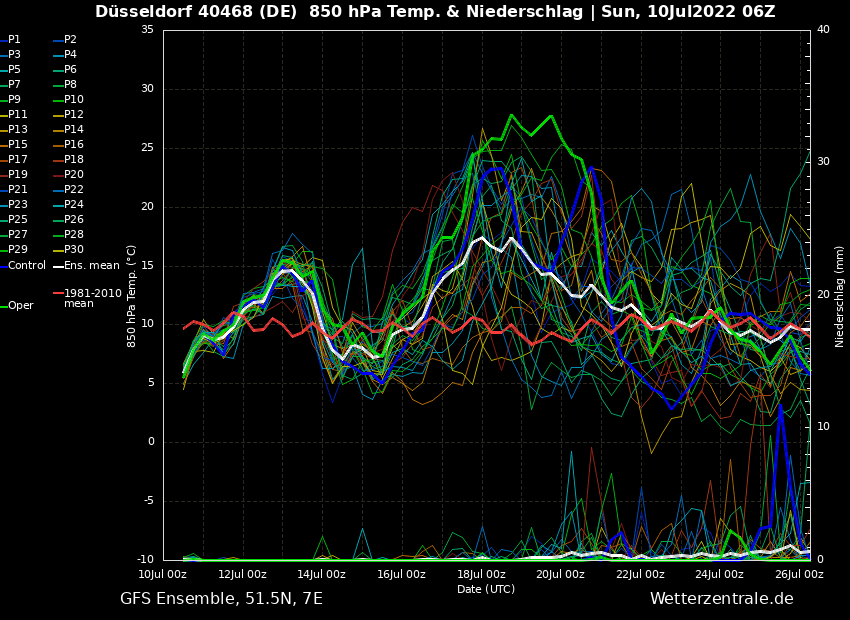Click the 26Jul 00z x-axis label
This screenshot has width=850, height=620.
coord(798,575)
